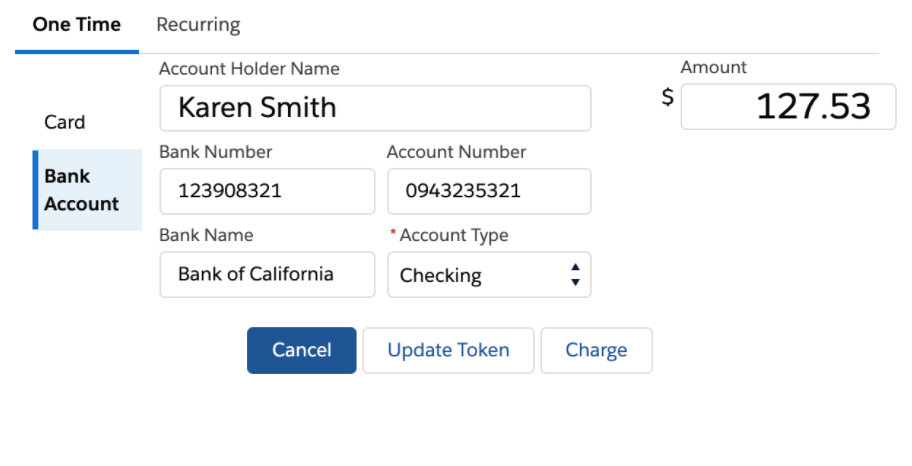The width and height of the screenshot is (912, 466).
Task: Click the Amount input showing 127.53
Action: click(788, 107)
